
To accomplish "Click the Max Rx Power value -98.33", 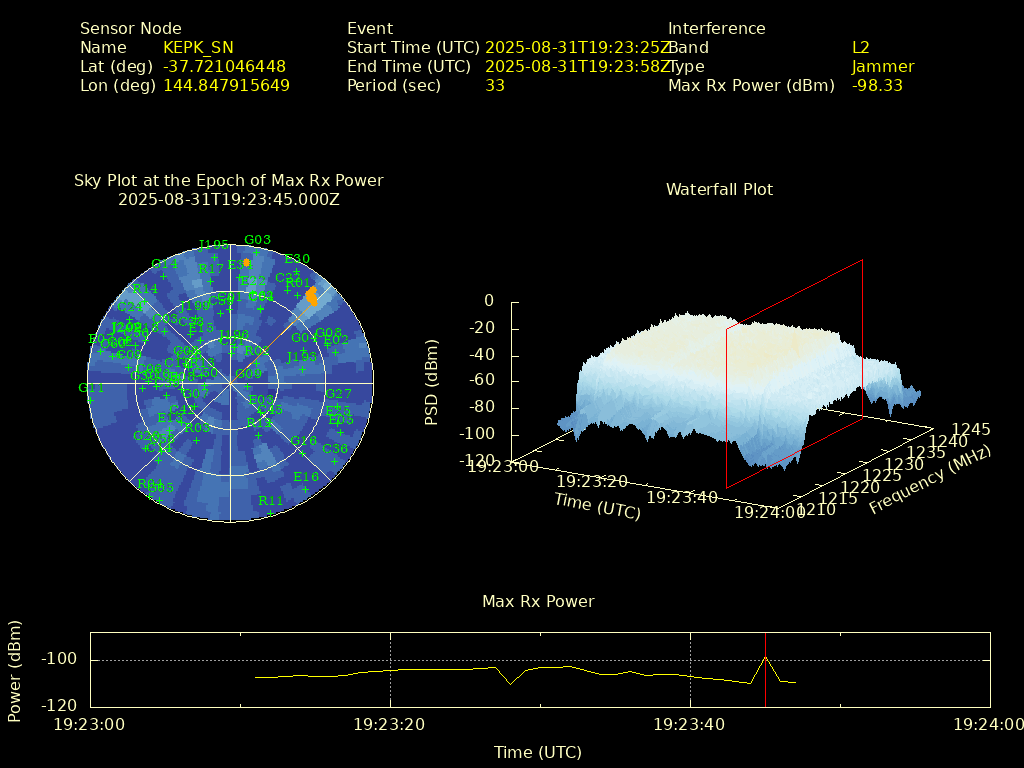I will 877,86.
